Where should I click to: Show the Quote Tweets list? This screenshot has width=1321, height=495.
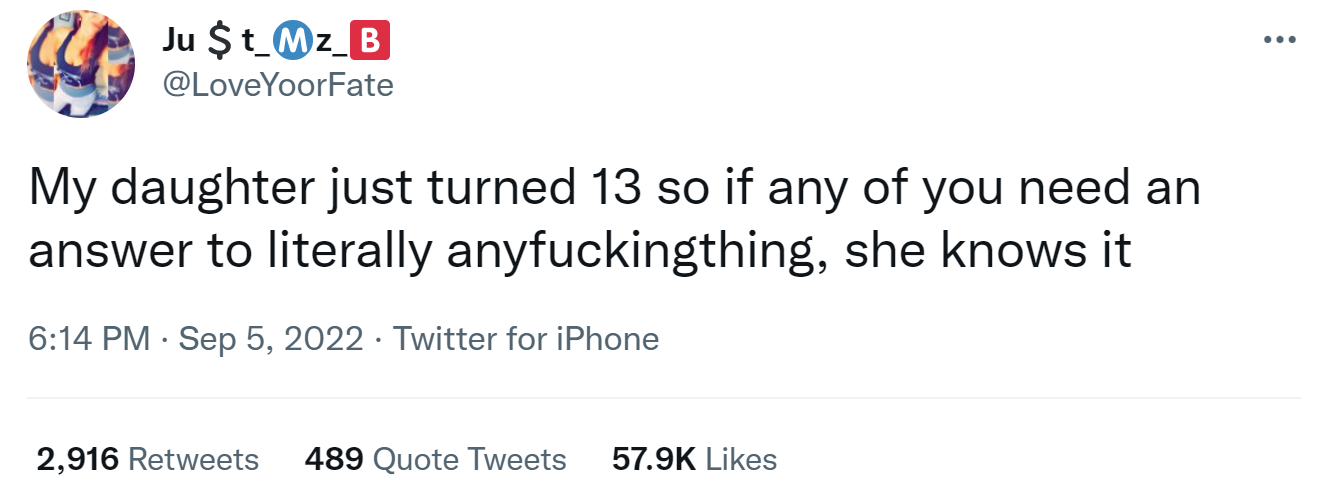click(435, 459)
